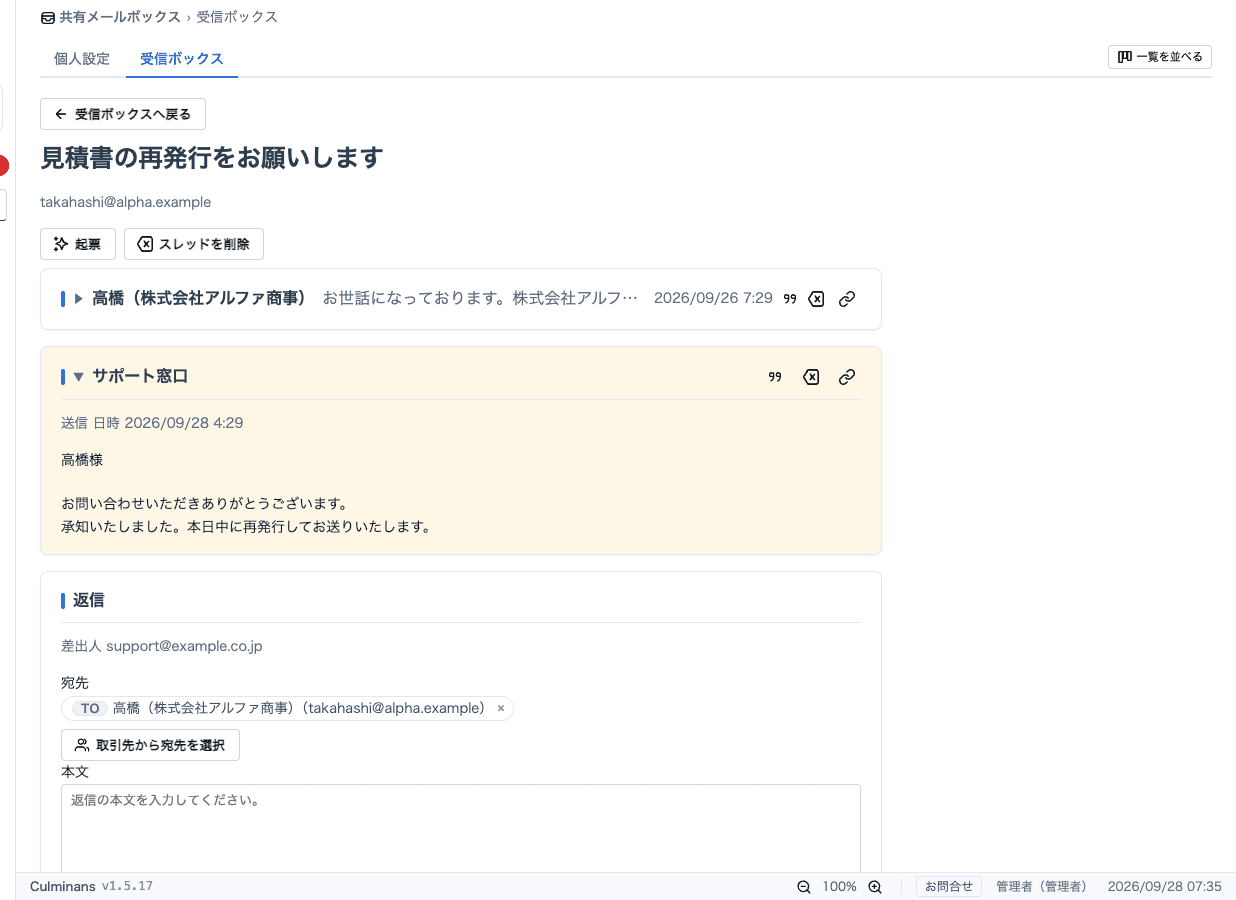Zoom in with the plus magnifier icon
This screenshot has width=1236, height=900.
[875, 887]
